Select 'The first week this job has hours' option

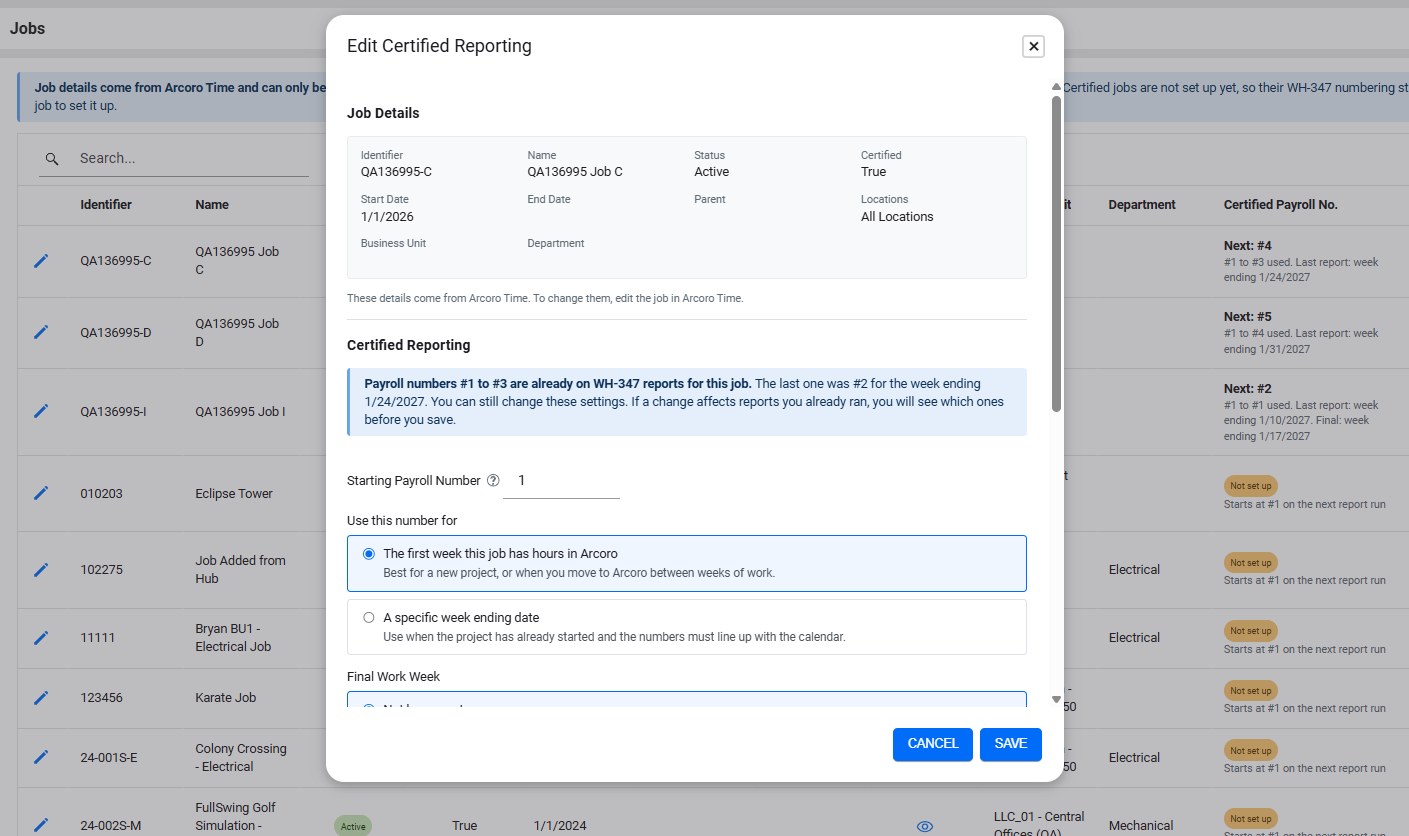686,563
